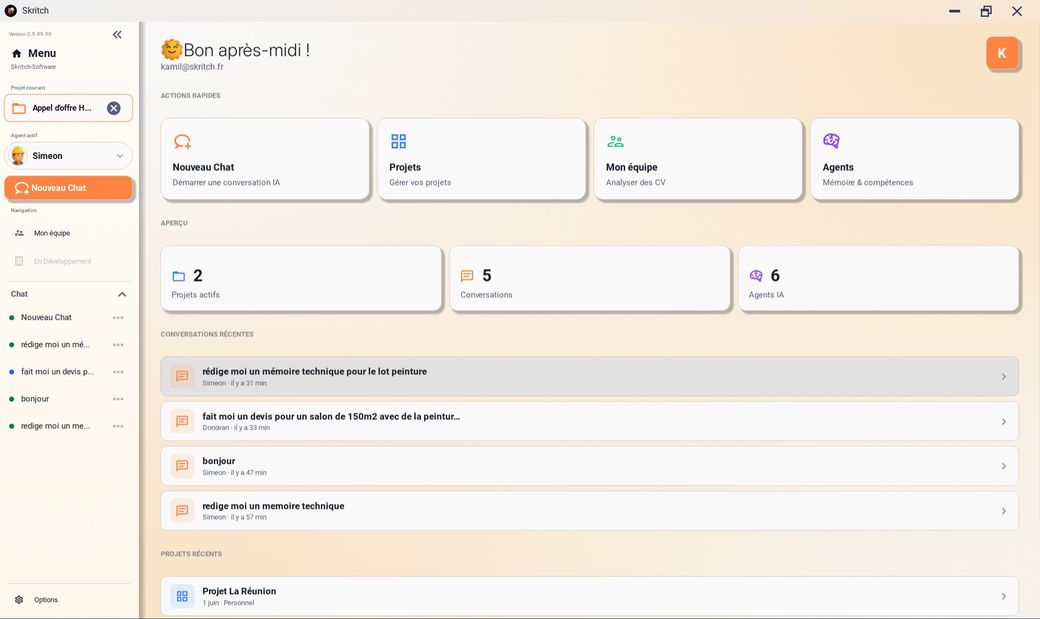
Task: Click the grid icon on Projets card
Action: pyautogui.click(x=399, y=141)
